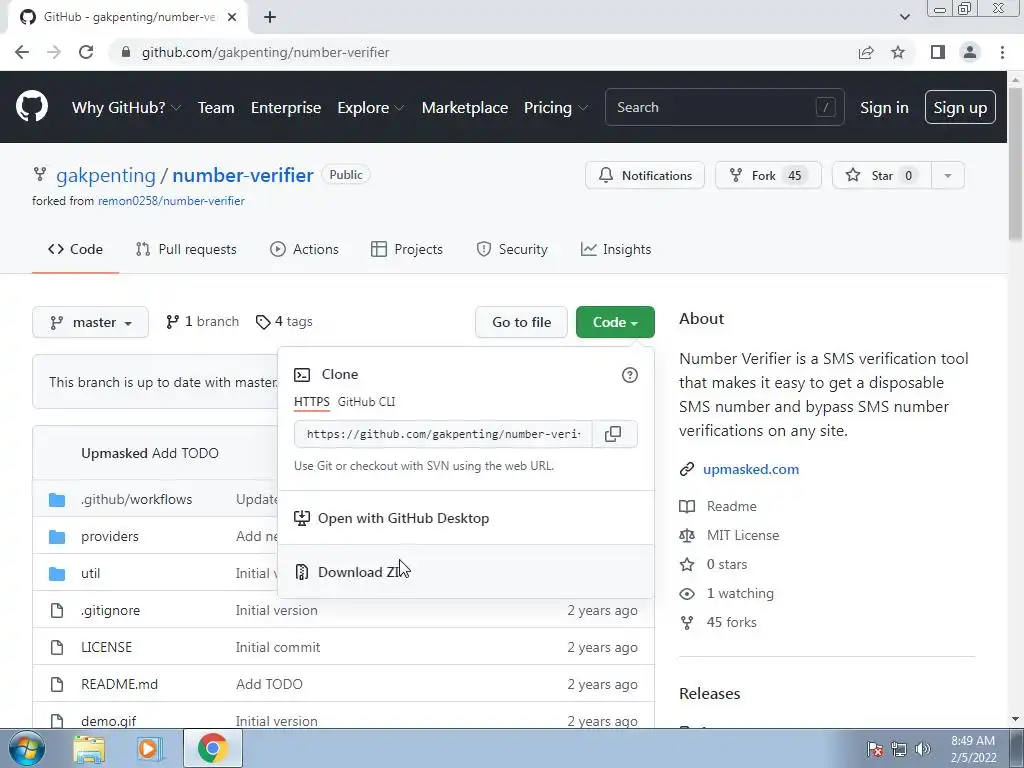Open the gakpenting owner link
Viewport: 1024px width, 768px height.
click(x=106, y=176)
